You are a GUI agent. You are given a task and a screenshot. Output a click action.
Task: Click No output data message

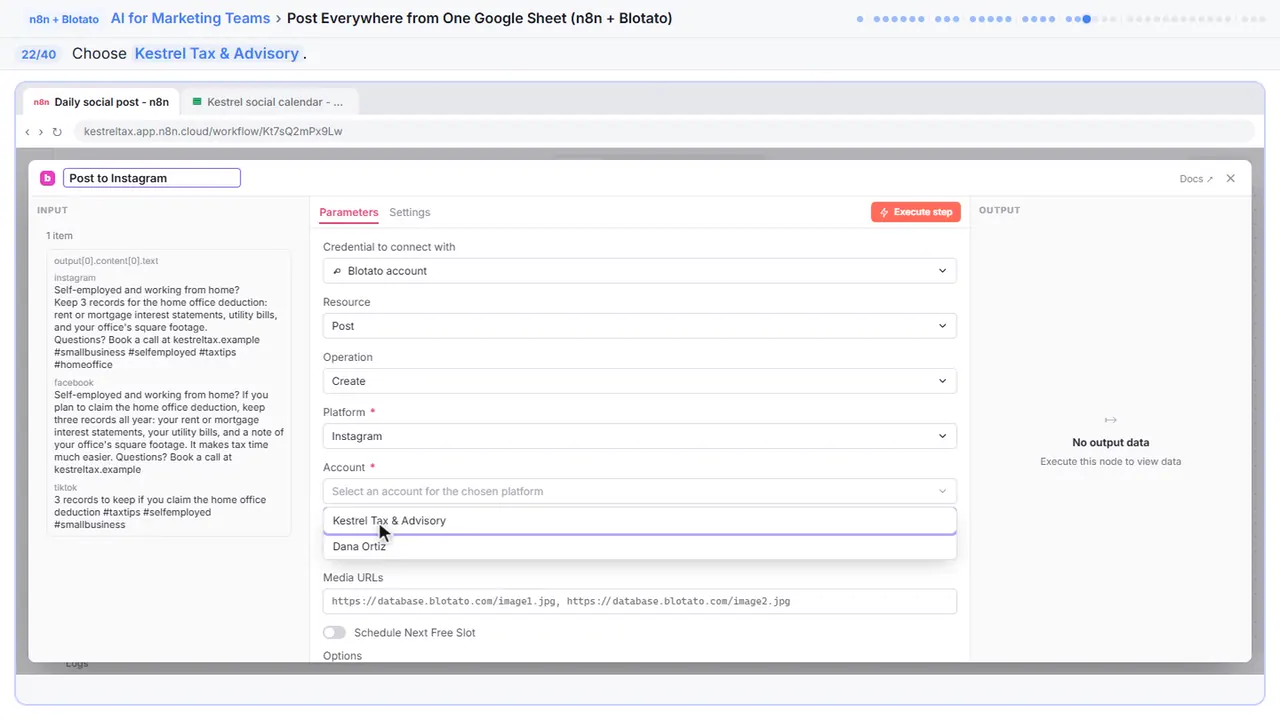(1110, 442)
